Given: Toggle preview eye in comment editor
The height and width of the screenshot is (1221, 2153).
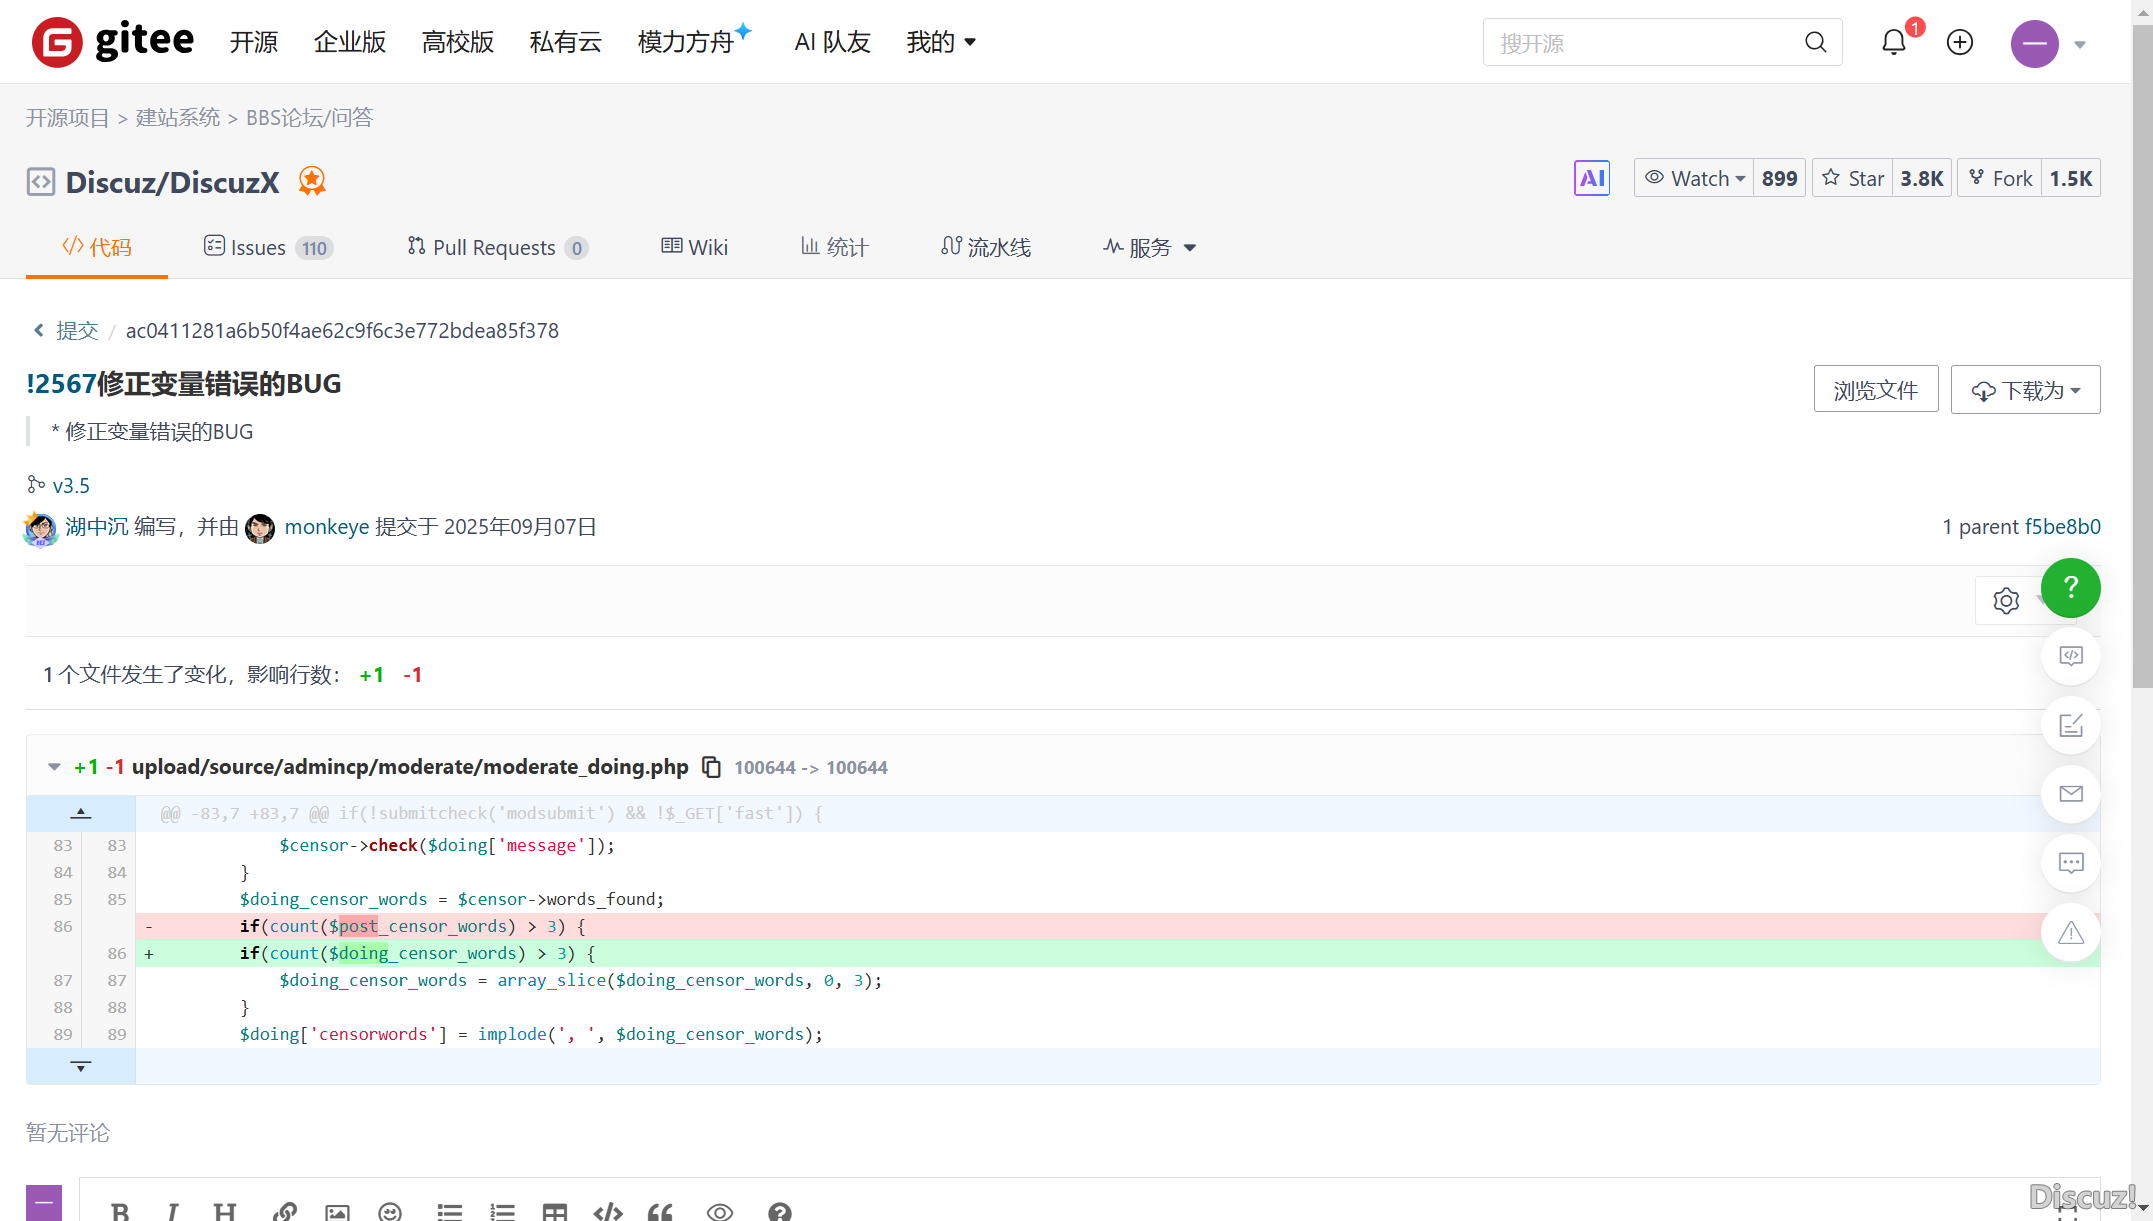Looking at the screenshot, I should click(x=719, y=1211).
